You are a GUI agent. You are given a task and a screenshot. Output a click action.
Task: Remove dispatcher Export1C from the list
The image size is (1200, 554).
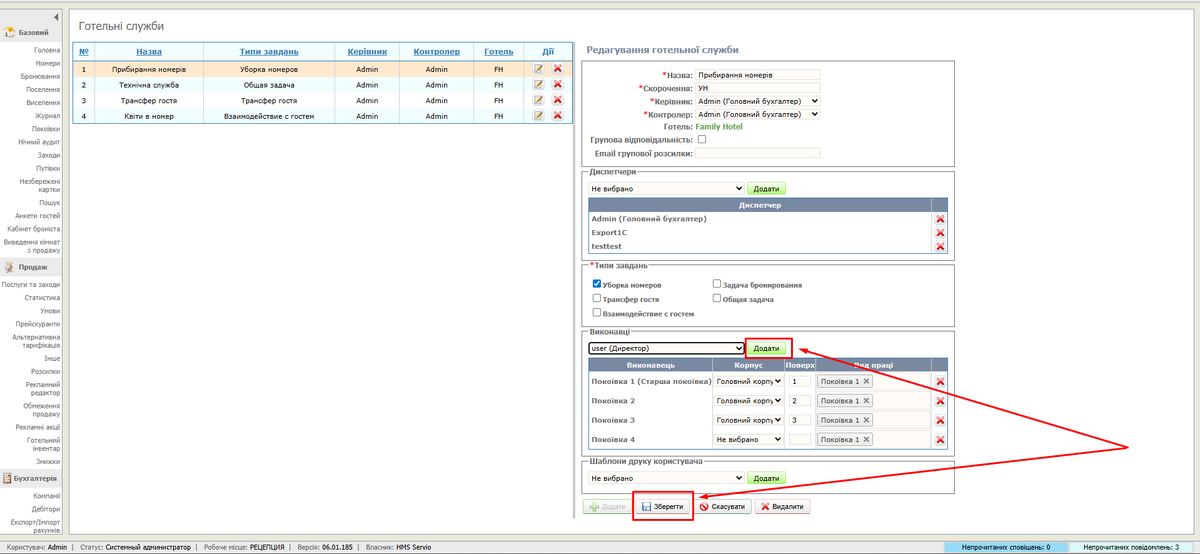(939, 233)
